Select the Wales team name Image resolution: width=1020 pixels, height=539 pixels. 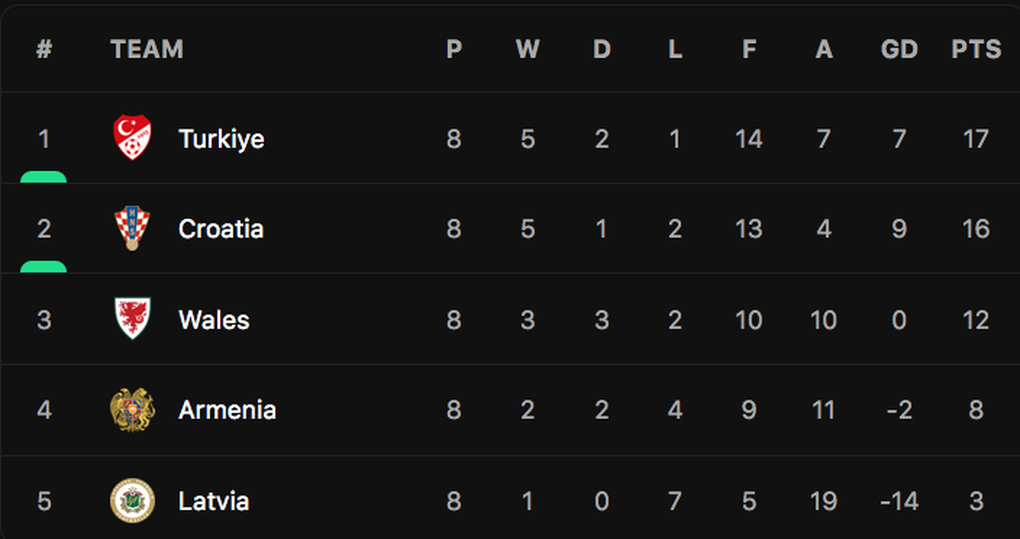coord(214,320)
